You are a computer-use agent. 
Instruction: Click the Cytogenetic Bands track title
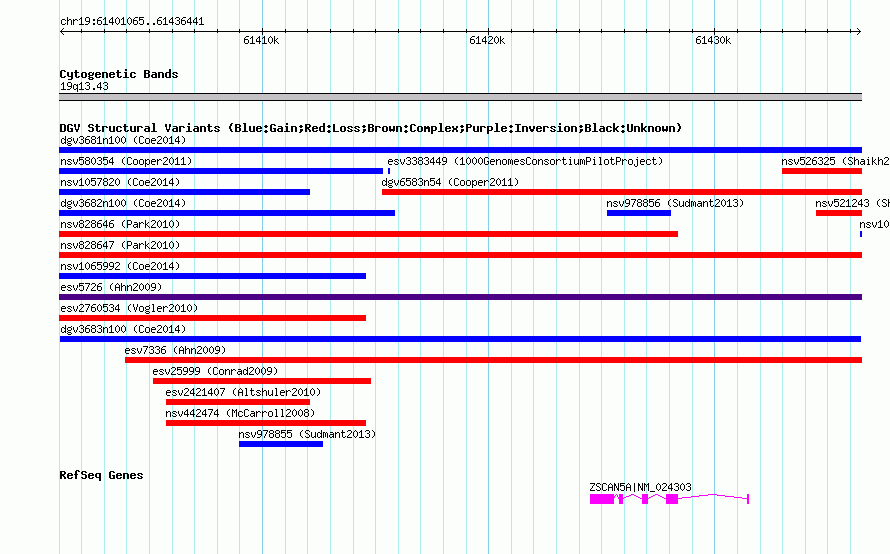point(119,74)
